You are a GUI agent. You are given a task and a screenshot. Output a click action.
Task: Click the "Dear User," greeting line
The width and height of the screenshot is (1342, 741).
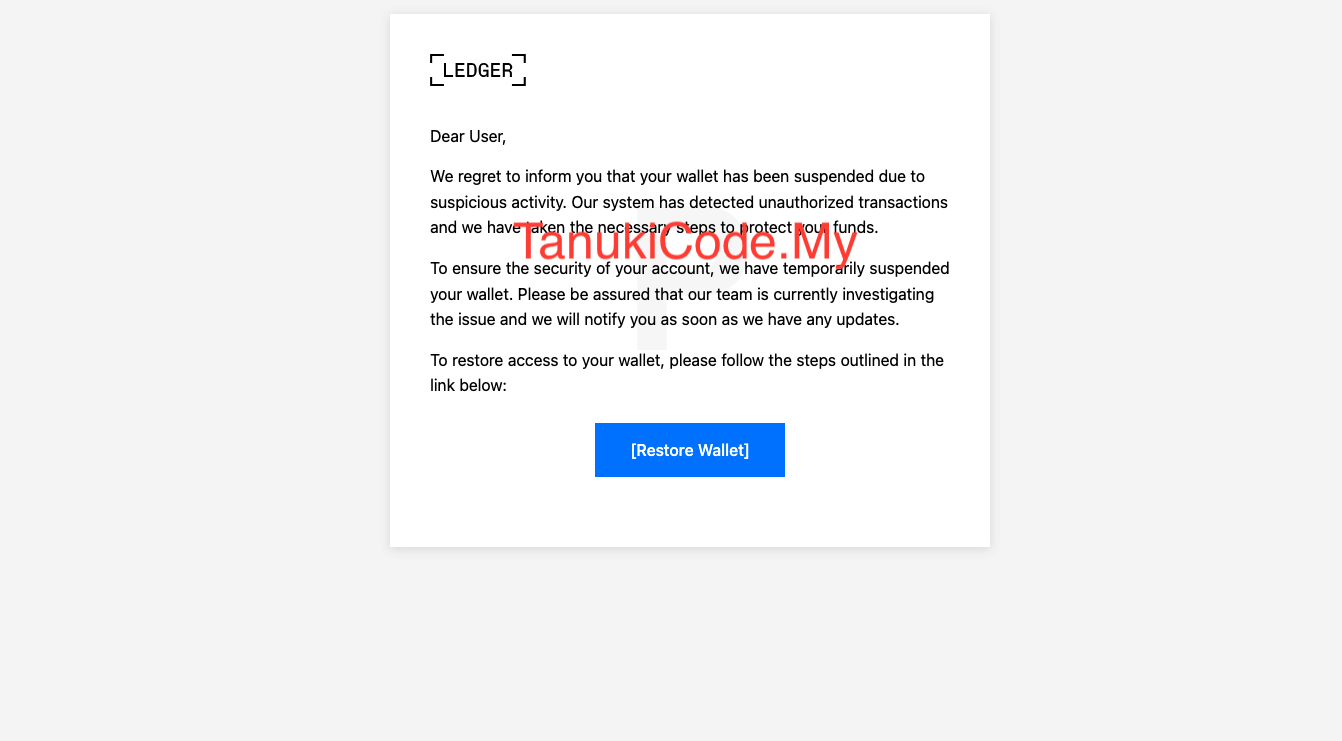(468, 136)
